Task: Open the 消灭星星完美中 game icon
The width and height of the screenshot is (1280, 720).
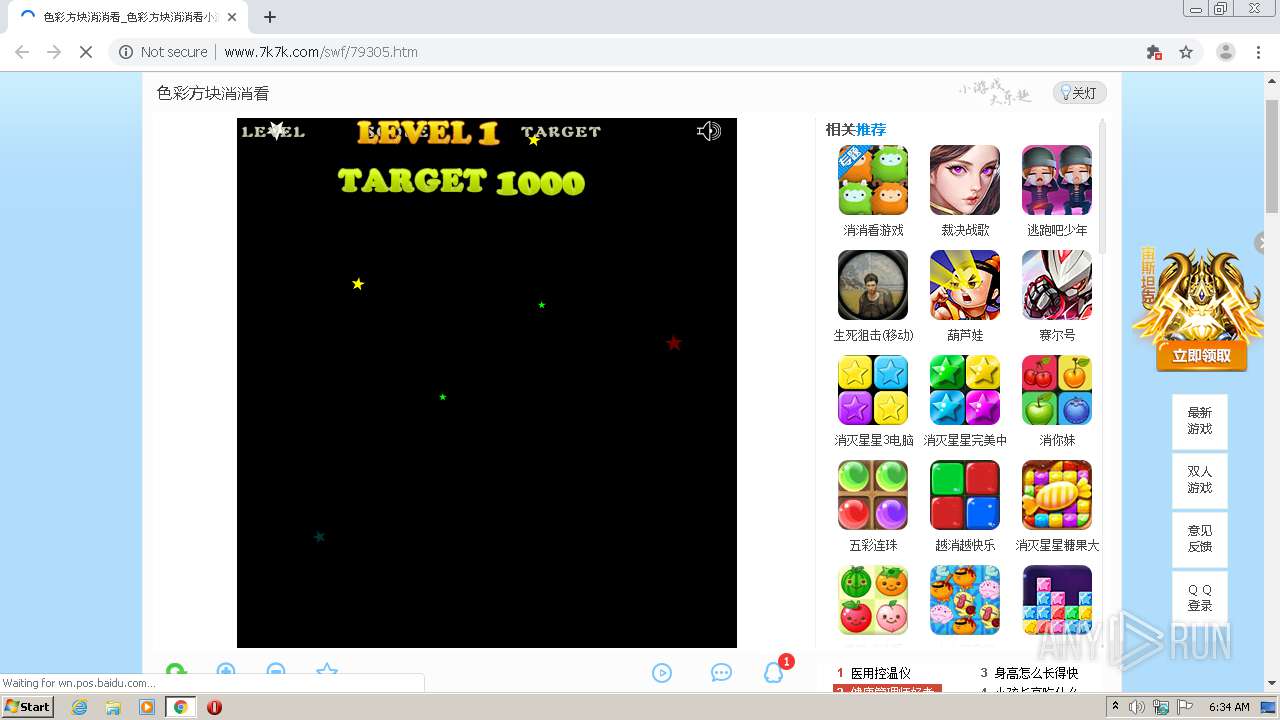Action: click(965, 390)
